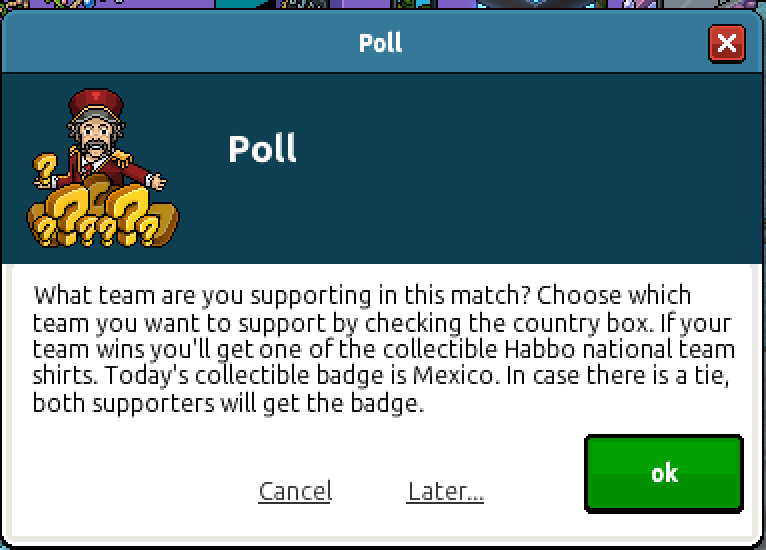Click the Poll title in the window title bar
The height and width of the screenshot is (550, 766).
381,43
